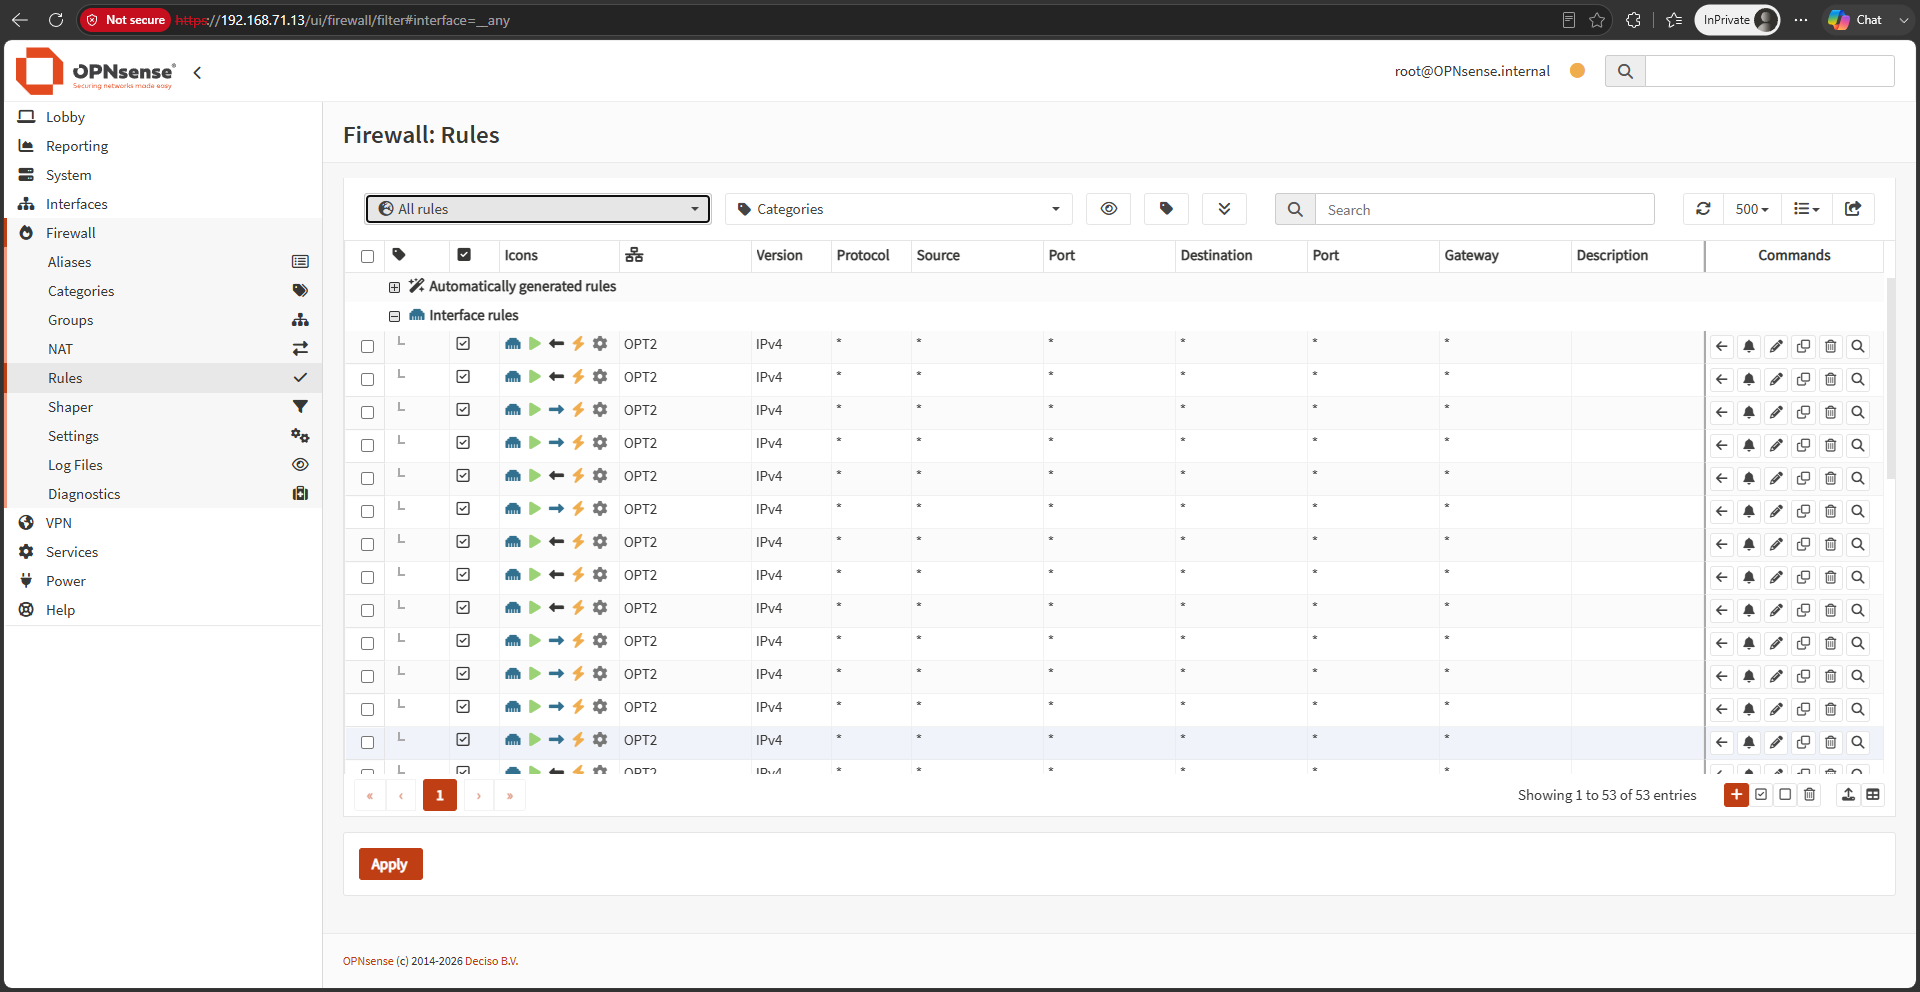This screenshot has width=1920, height=992.
Task: Sort by the Version column header
Action: point(779,256)
